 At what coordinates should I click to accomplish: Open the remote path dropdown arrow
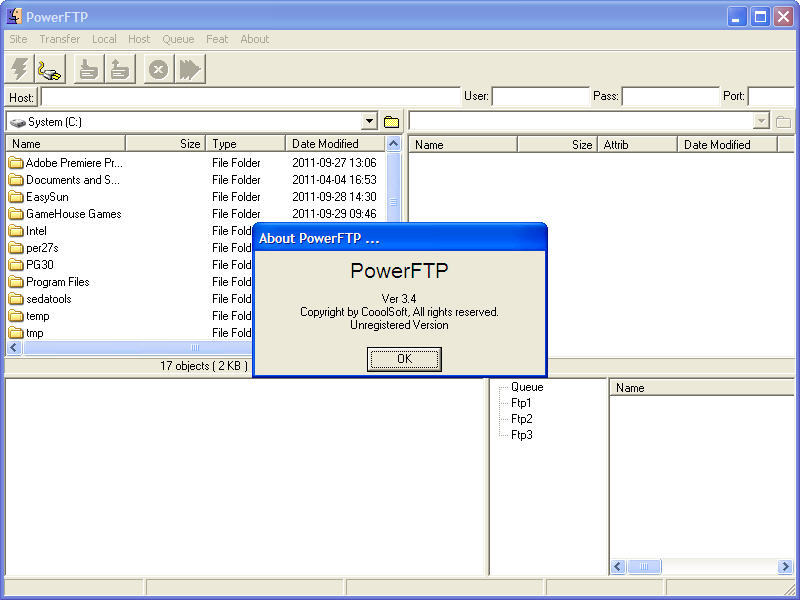(761, 122)
